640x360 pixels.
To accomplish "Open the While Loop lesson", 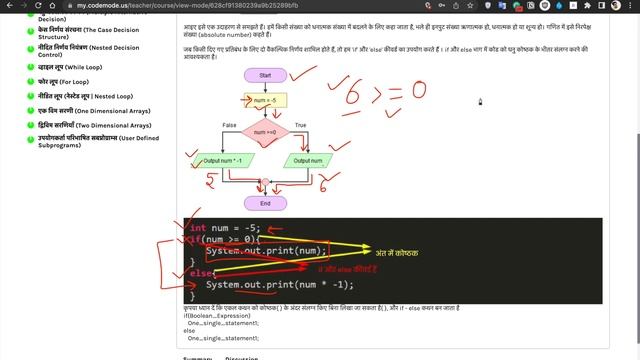I will [x=70, y=67].
